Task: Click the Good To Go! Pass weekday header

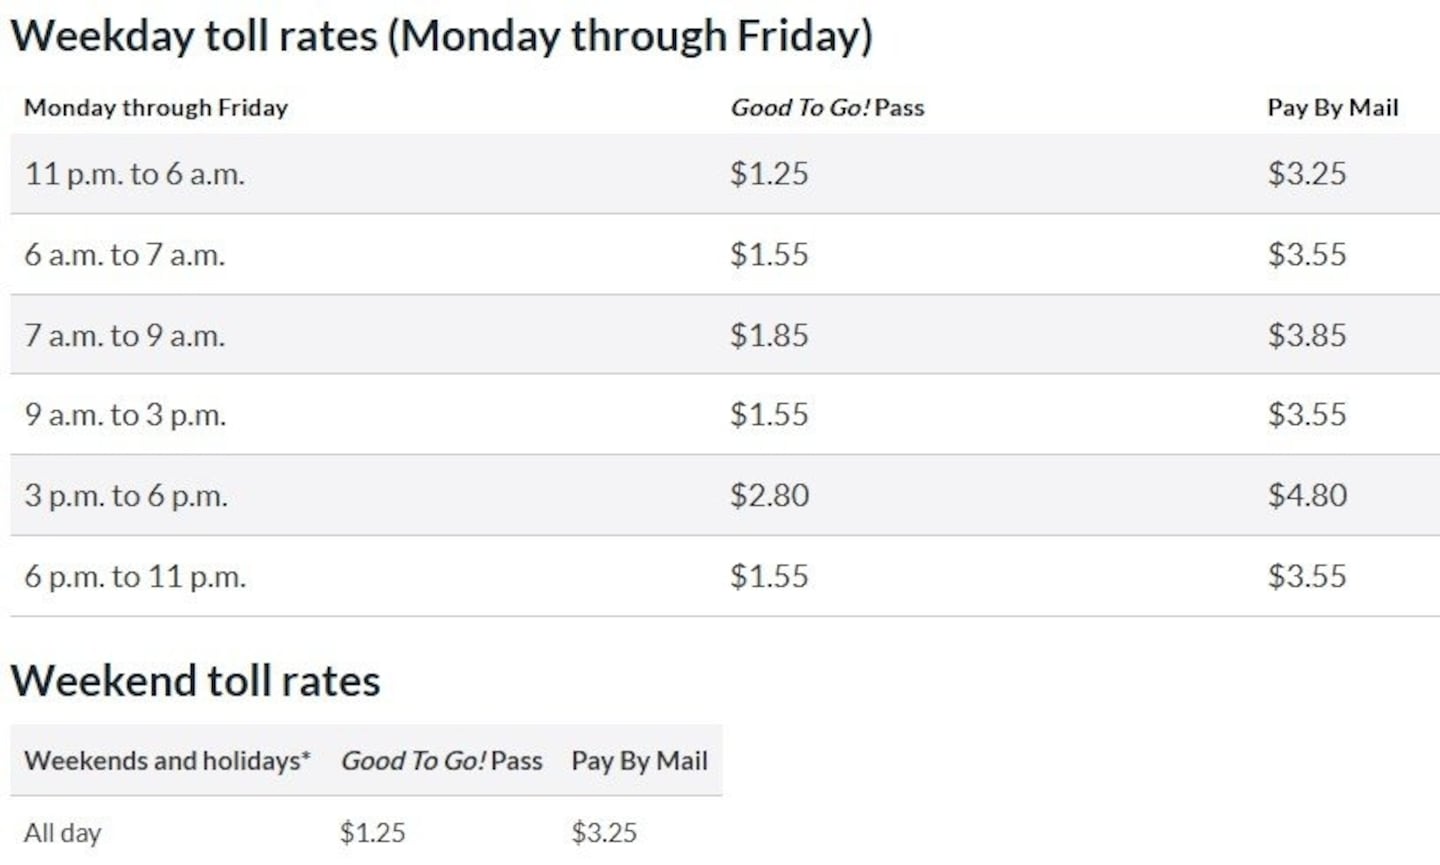Action: [827, 108]
